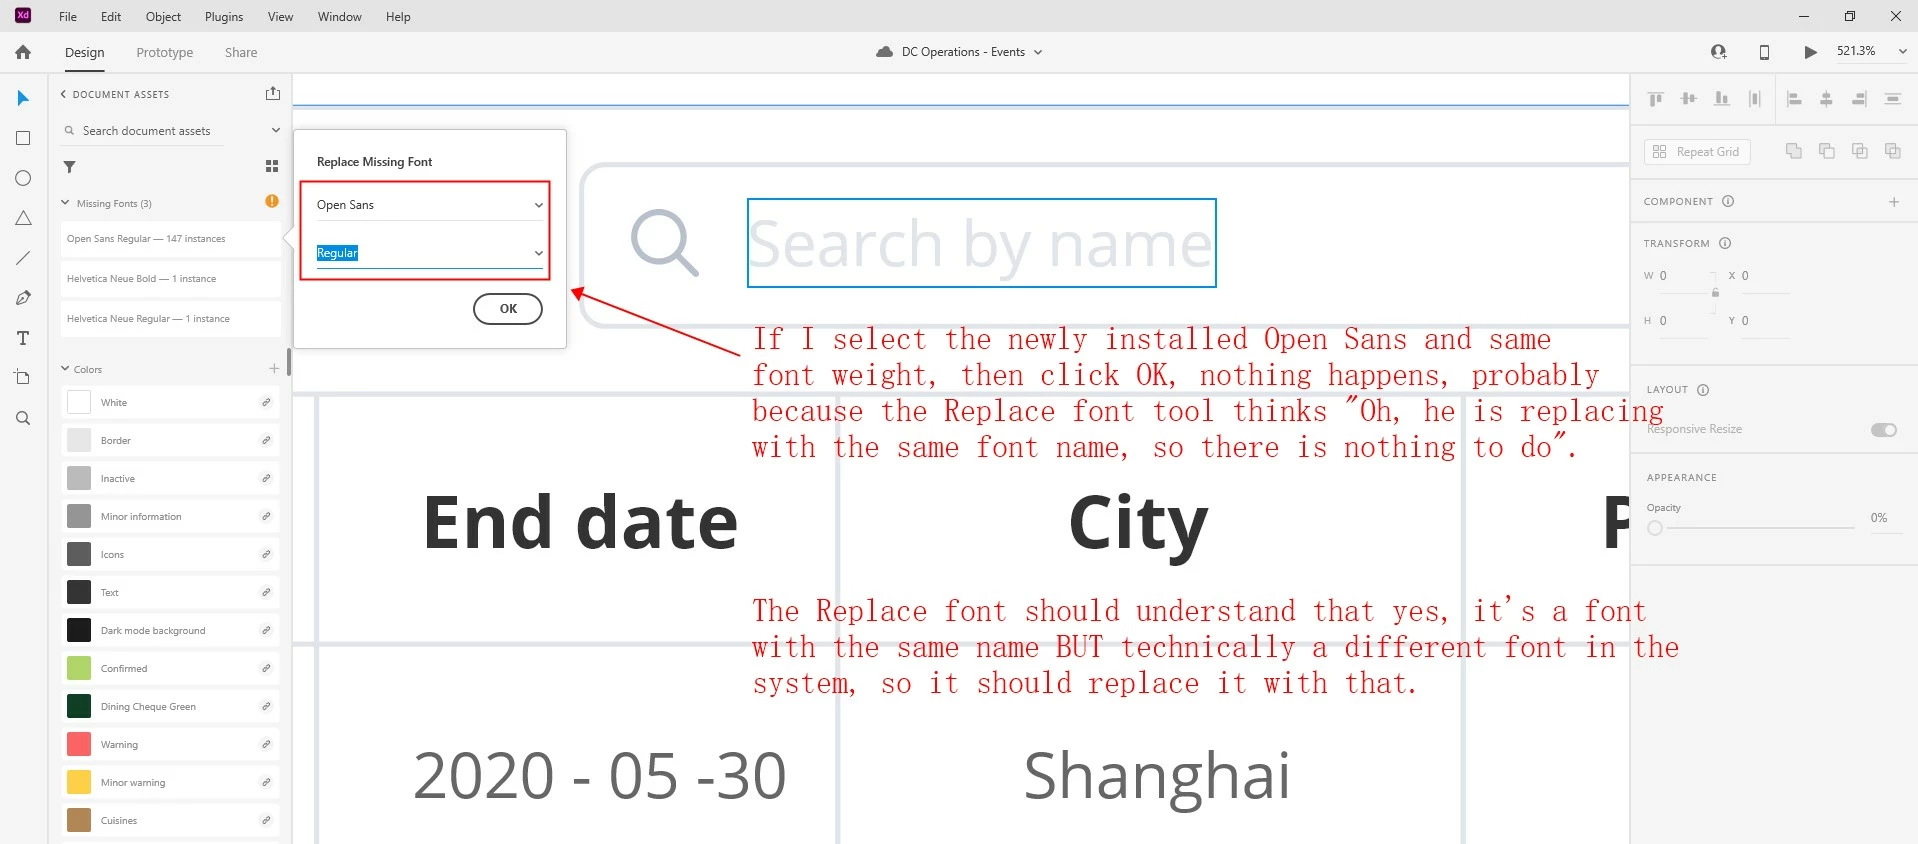Select Helvetica Neue Bold 1 instance entry
The width and height of the screenshot is (1918, 844).
click(171, 279)
